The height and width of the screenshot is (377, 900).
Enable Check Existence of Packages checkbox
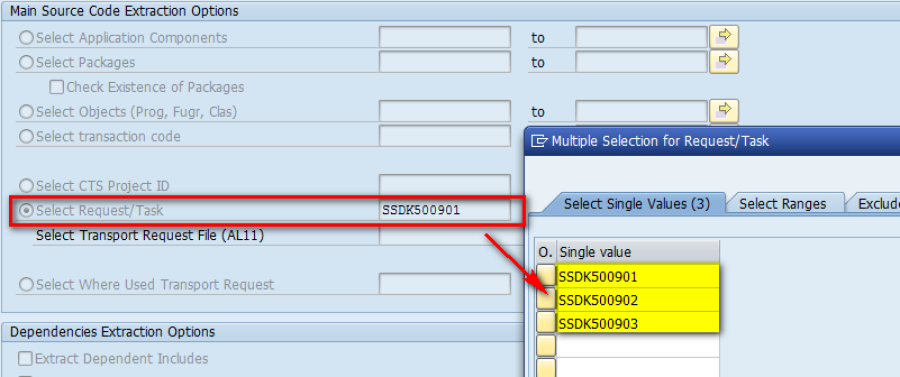click(56, 87)
